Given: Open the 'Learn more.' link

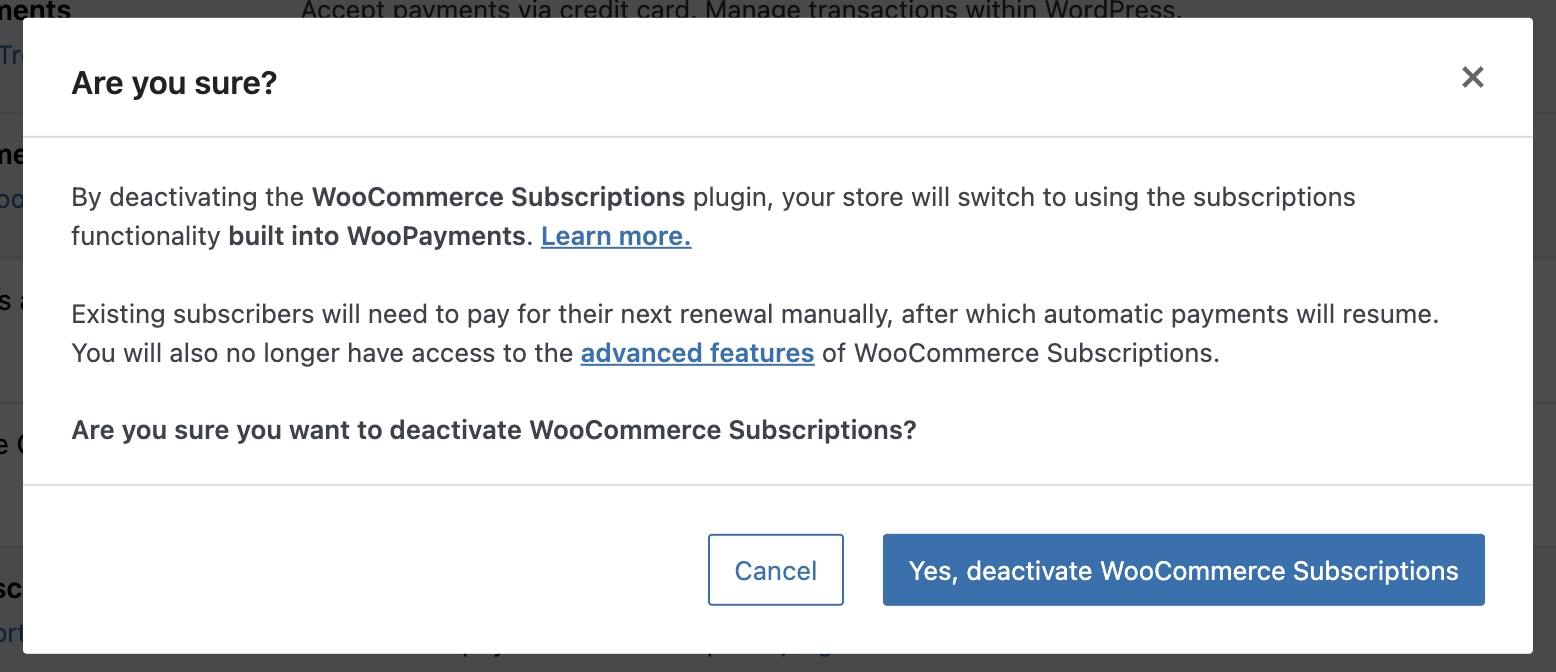Looking at the screenshot, I should 616,237.
